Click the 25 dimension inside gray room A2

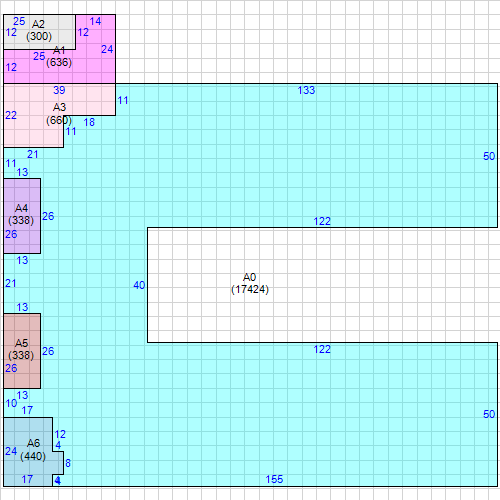coord(19,21)
